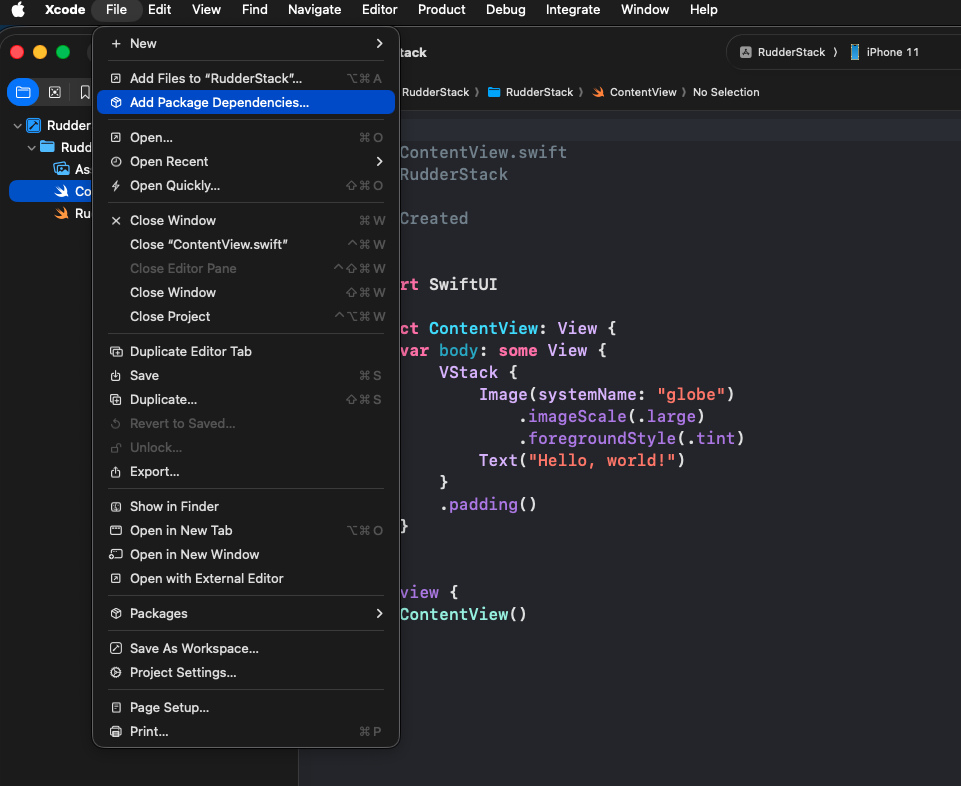Open the View menu

click(206, 10)
